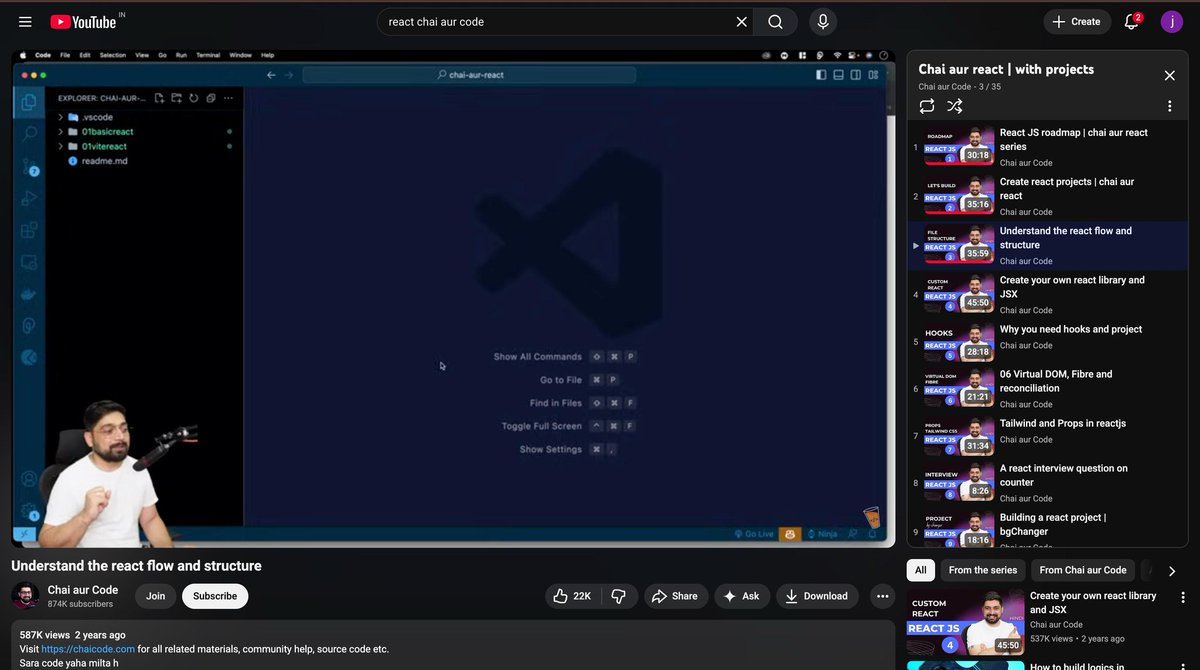
Task: Play Create your own react library playlist item
Action: pos(1047,294)
